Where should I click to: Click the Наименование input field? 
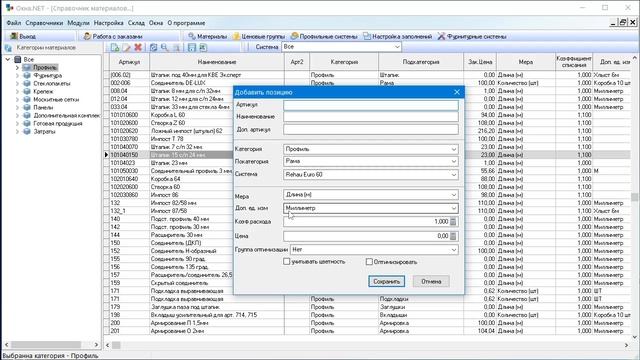click(371, 117)
